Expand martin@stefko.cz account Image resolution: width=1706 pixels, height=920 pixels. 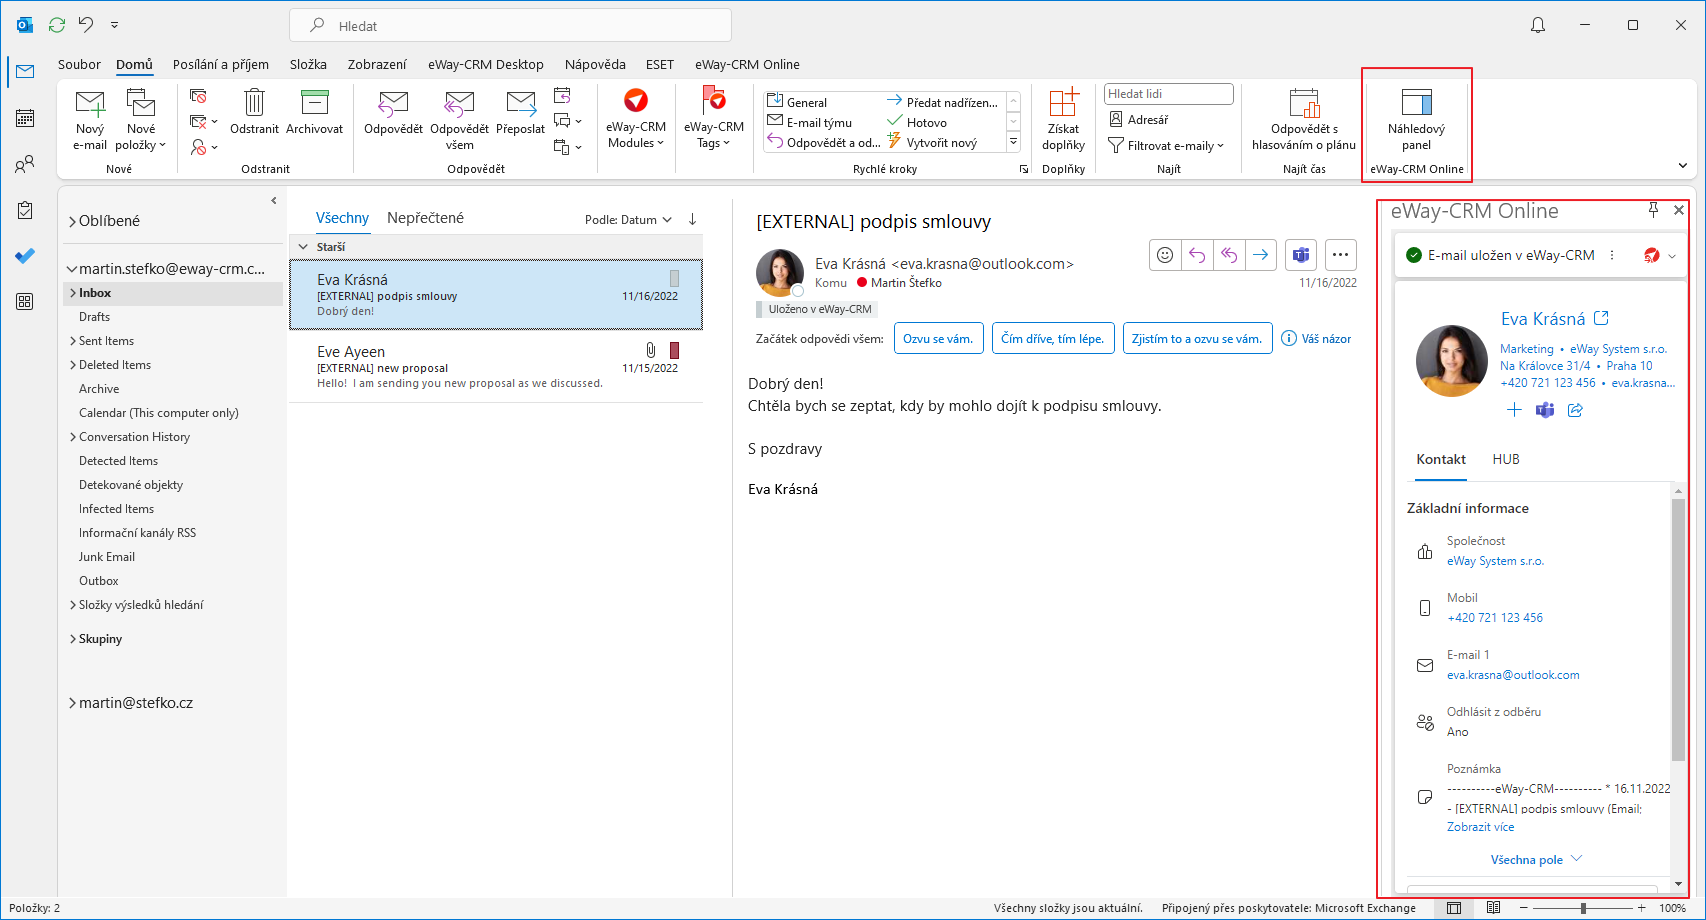pyautogui.click(x=72, y=703)
